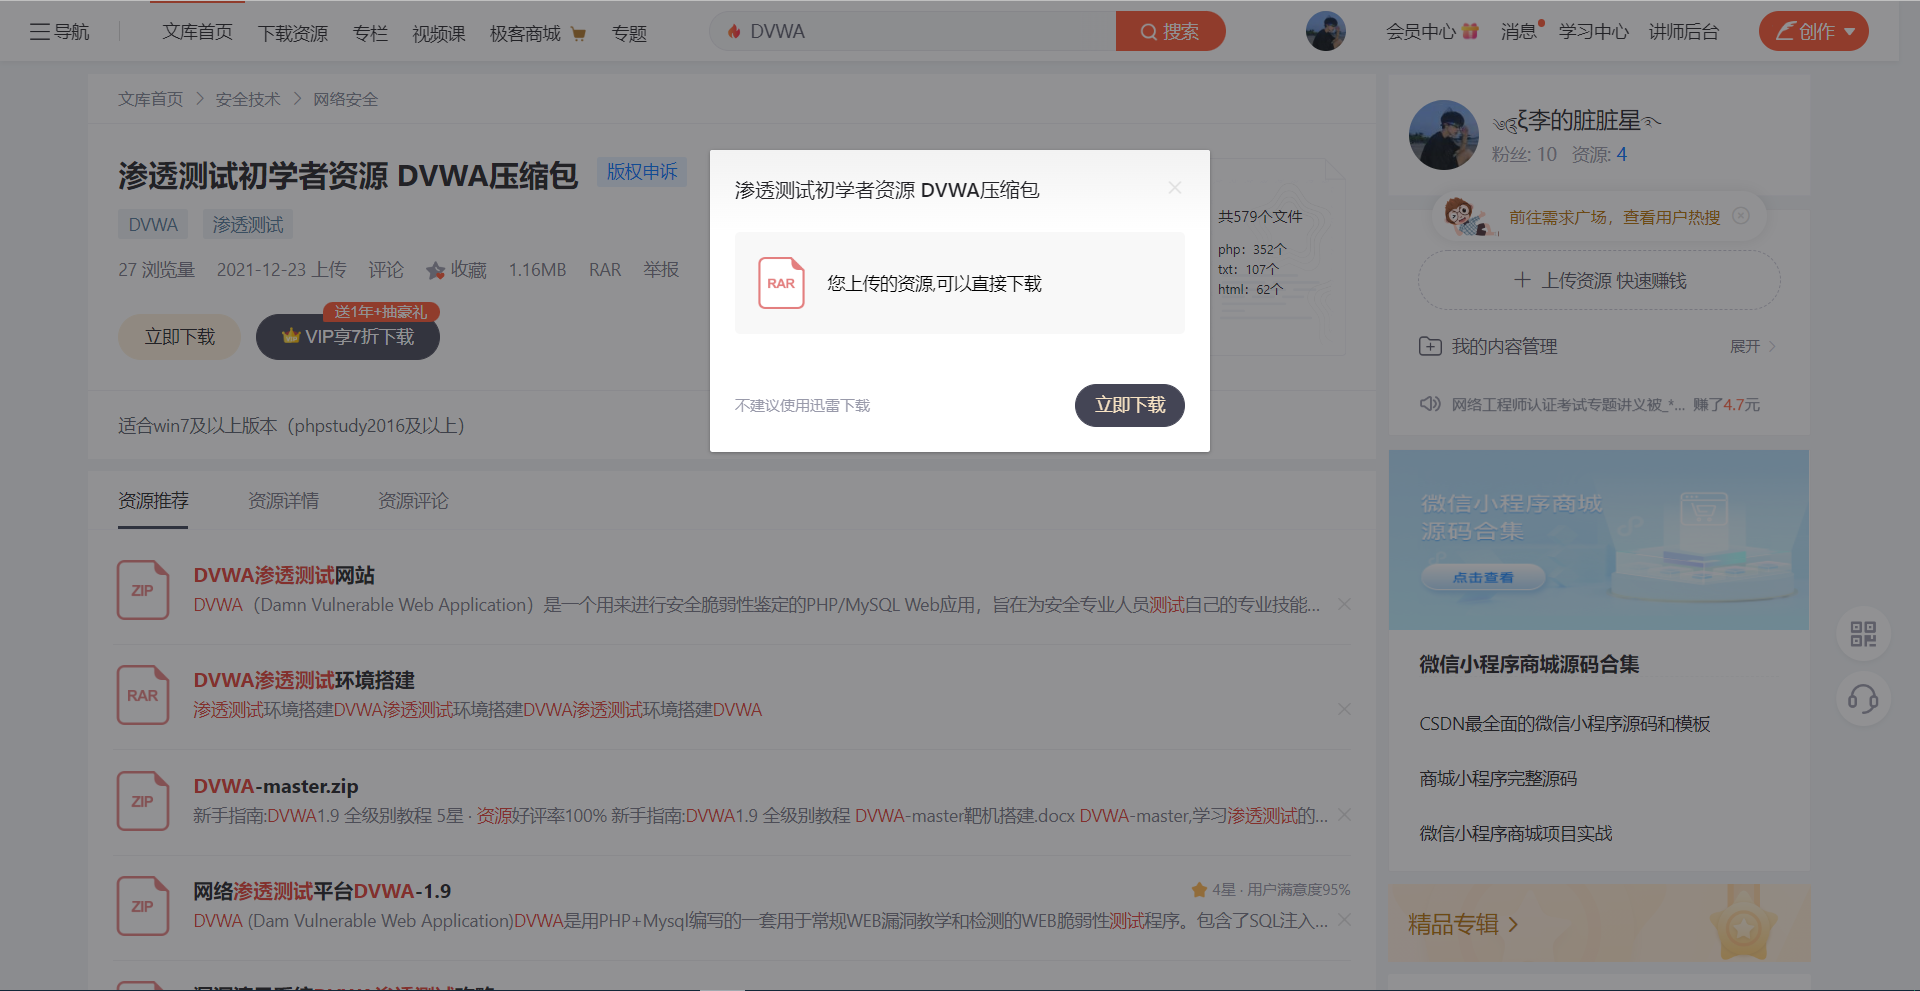
Task: Click the shopping cart icon beside 极客商城
Action: click(x=578, y=33)
